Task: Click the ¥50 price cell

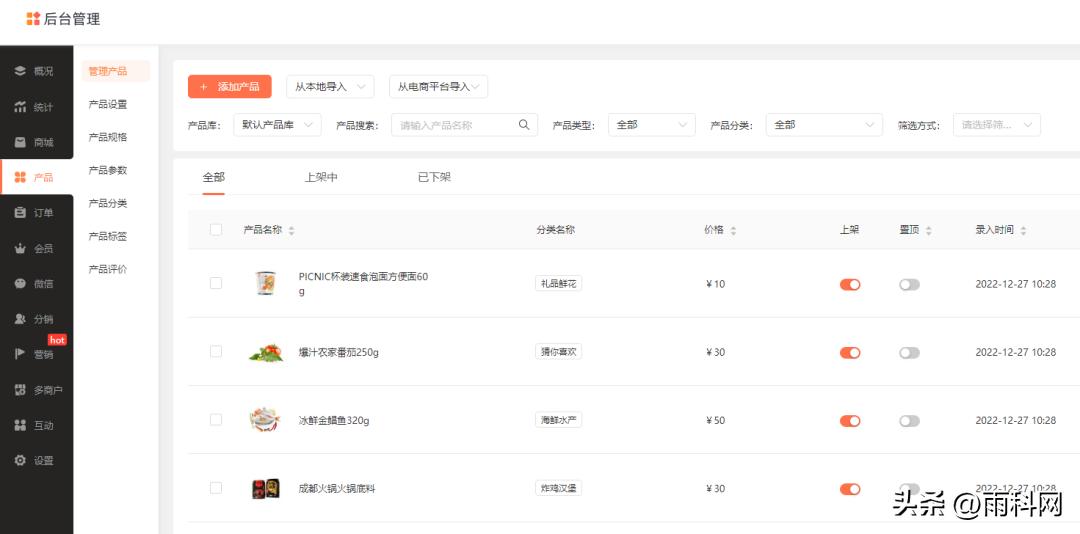Action: pyautogui.click(x=716, y=420)
